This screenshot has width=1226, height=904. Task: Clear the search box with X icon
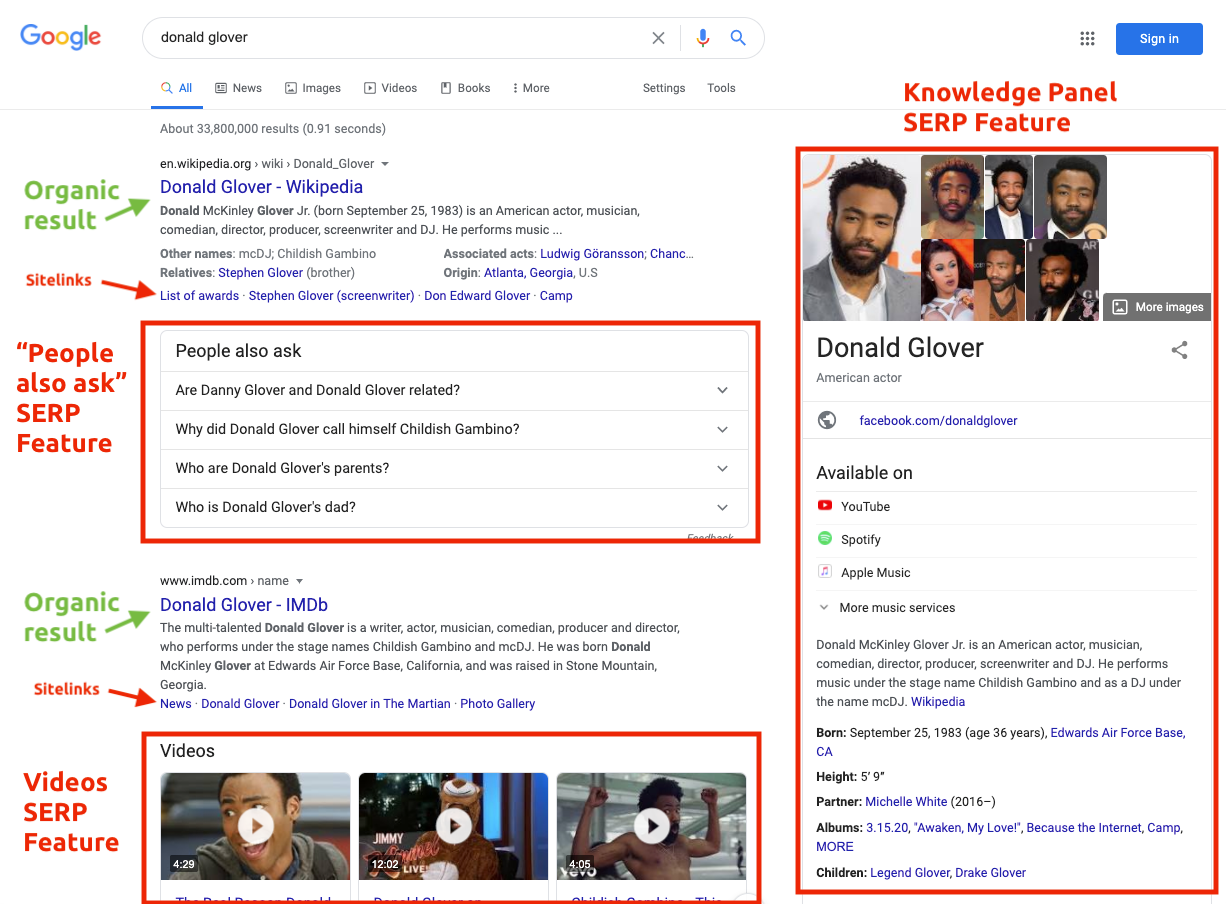[x=658, y=38]
